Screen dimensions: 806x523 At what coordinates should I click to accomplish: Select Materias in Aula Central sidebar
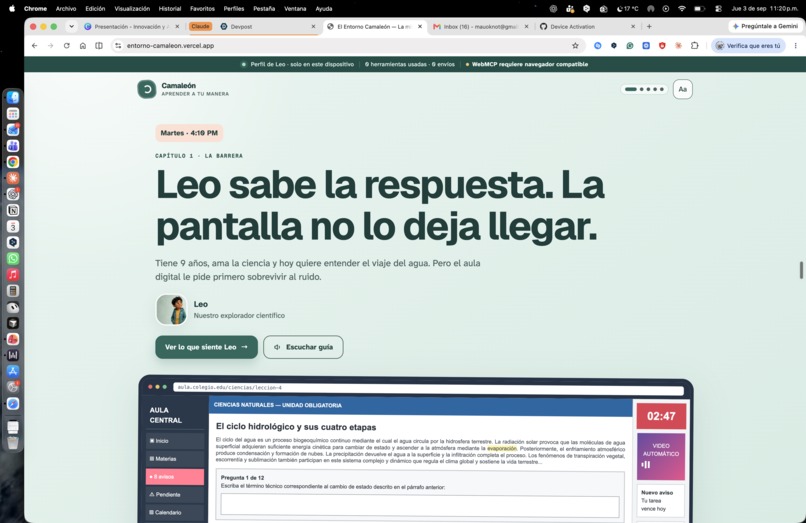175,459
